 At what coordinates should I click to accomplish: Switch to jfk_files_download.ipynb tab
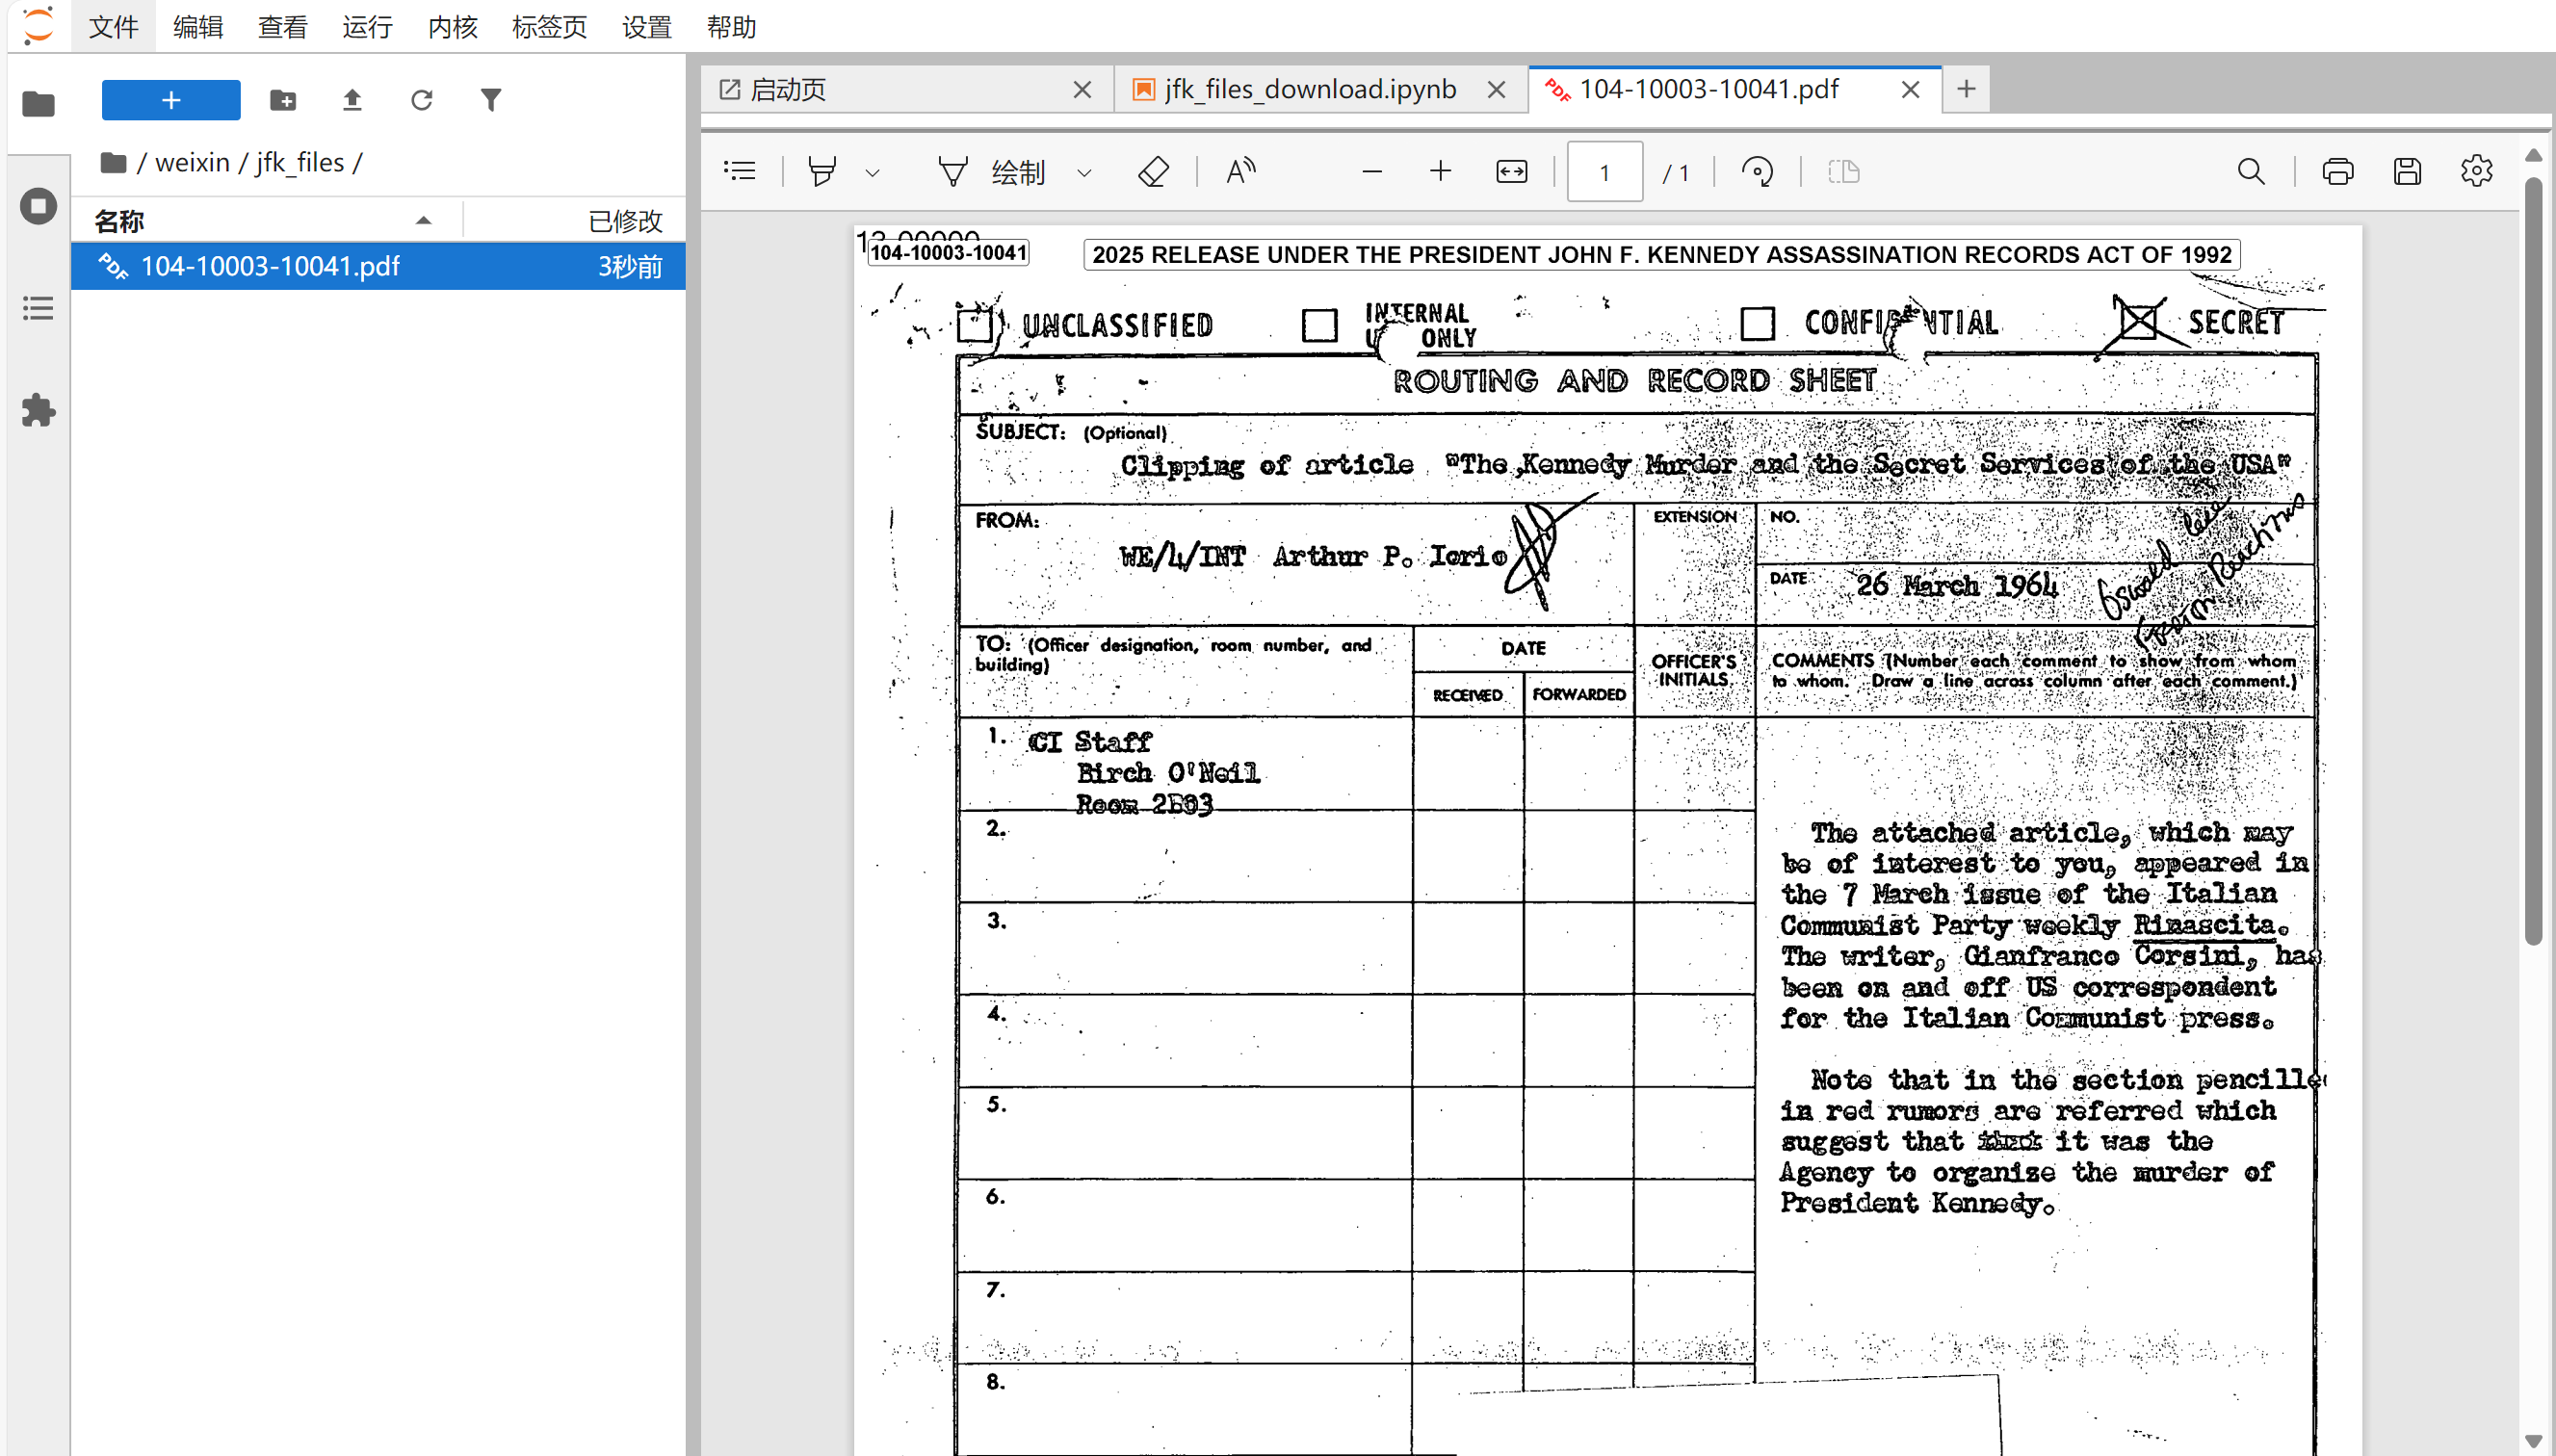[1308, 90]
